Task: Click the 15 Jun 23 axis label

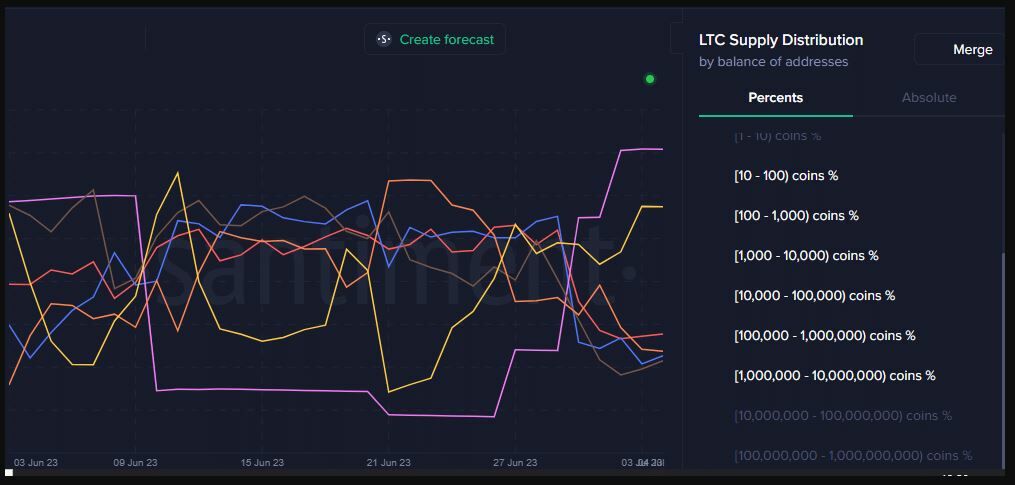Action: (262, 463)
